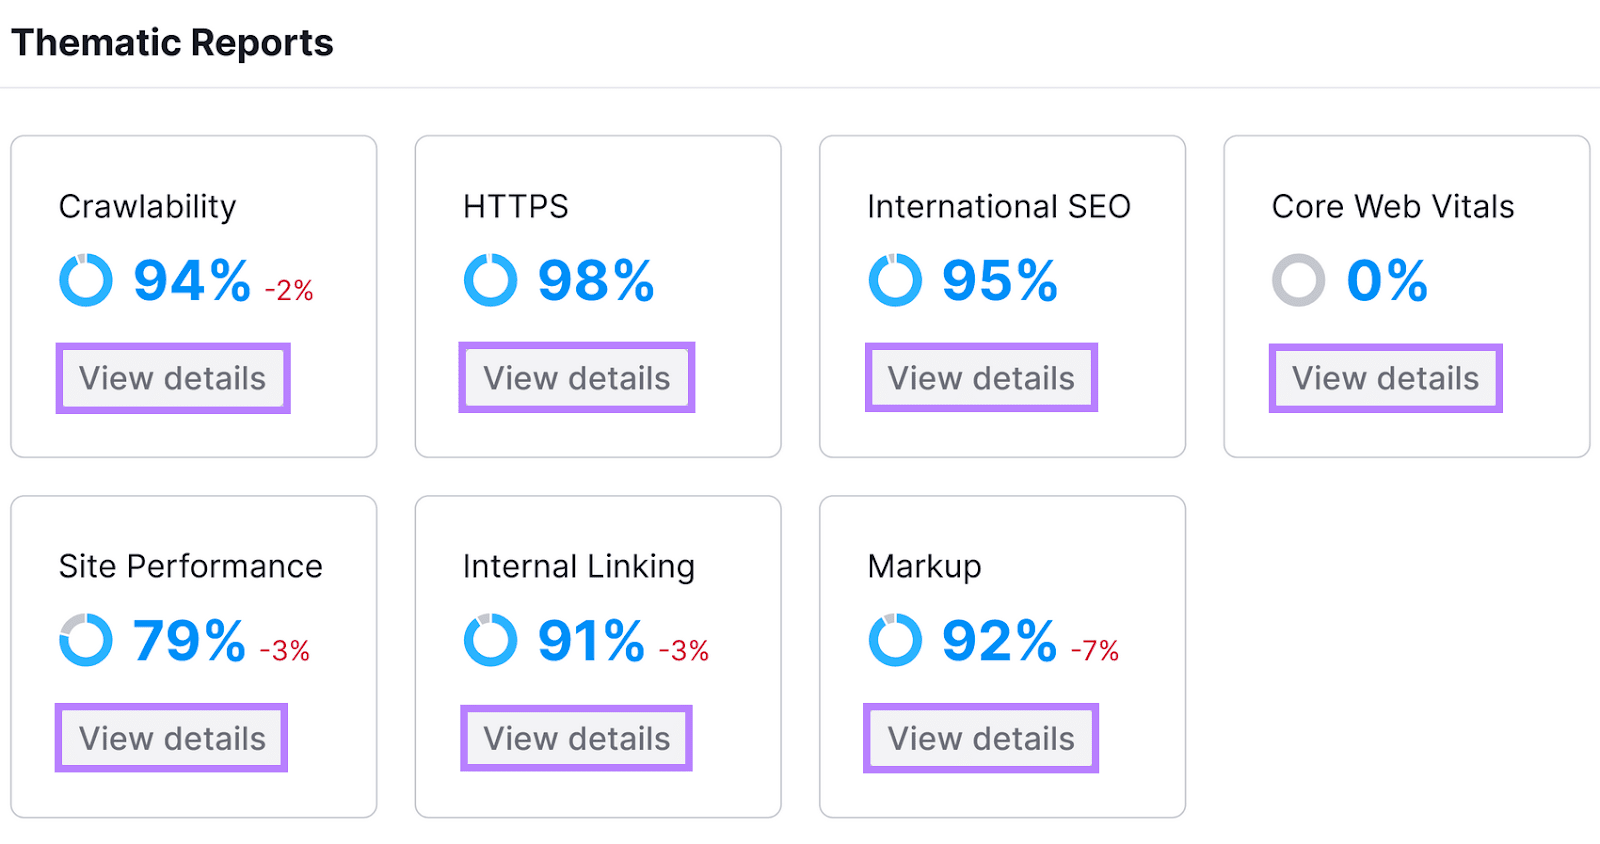Open Markup report via View details
This screenshot has width=1600, height=844.
click(x=980, y=738)
